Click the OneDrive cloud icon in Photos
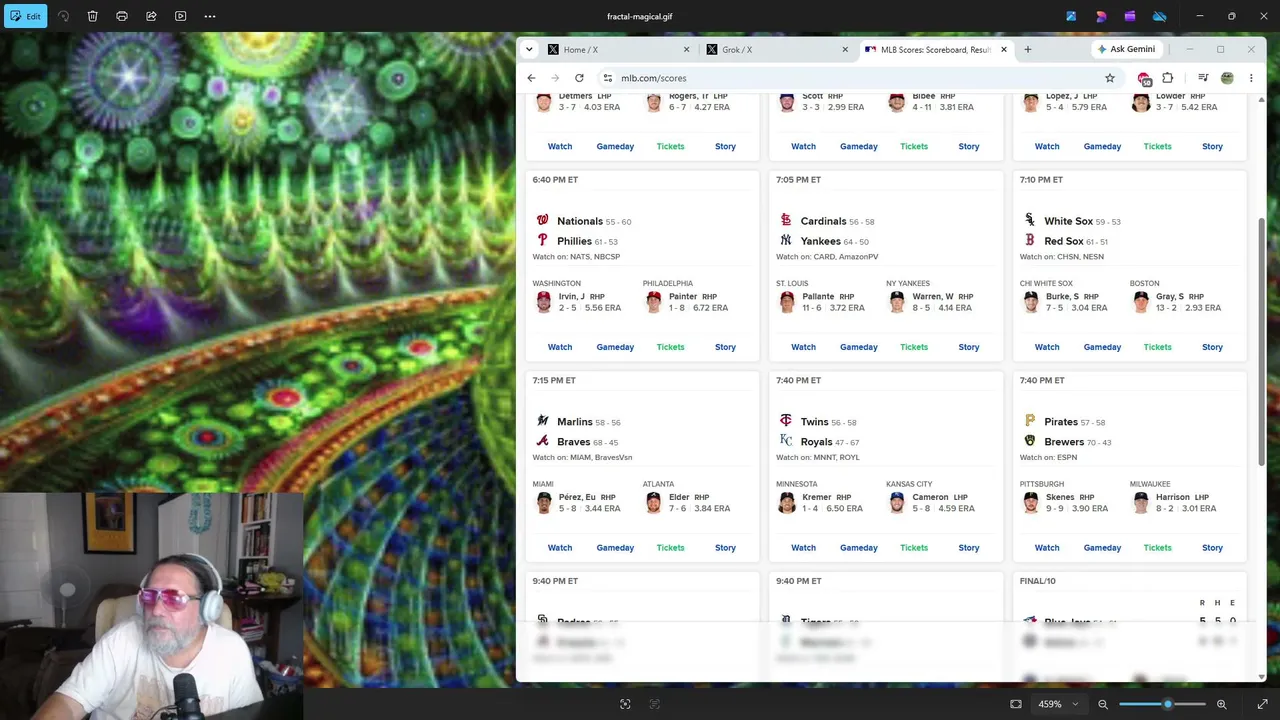The height and width of the screenshot is (720, 1280). coord(1160,16)
